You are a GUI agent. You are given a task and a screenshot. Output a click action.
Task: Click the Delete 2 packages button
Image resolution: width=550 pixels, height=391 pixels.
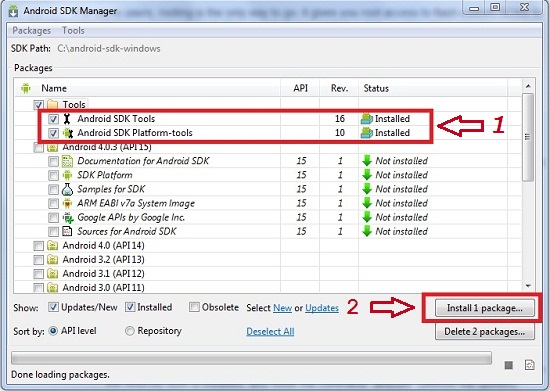coord(485,332)
